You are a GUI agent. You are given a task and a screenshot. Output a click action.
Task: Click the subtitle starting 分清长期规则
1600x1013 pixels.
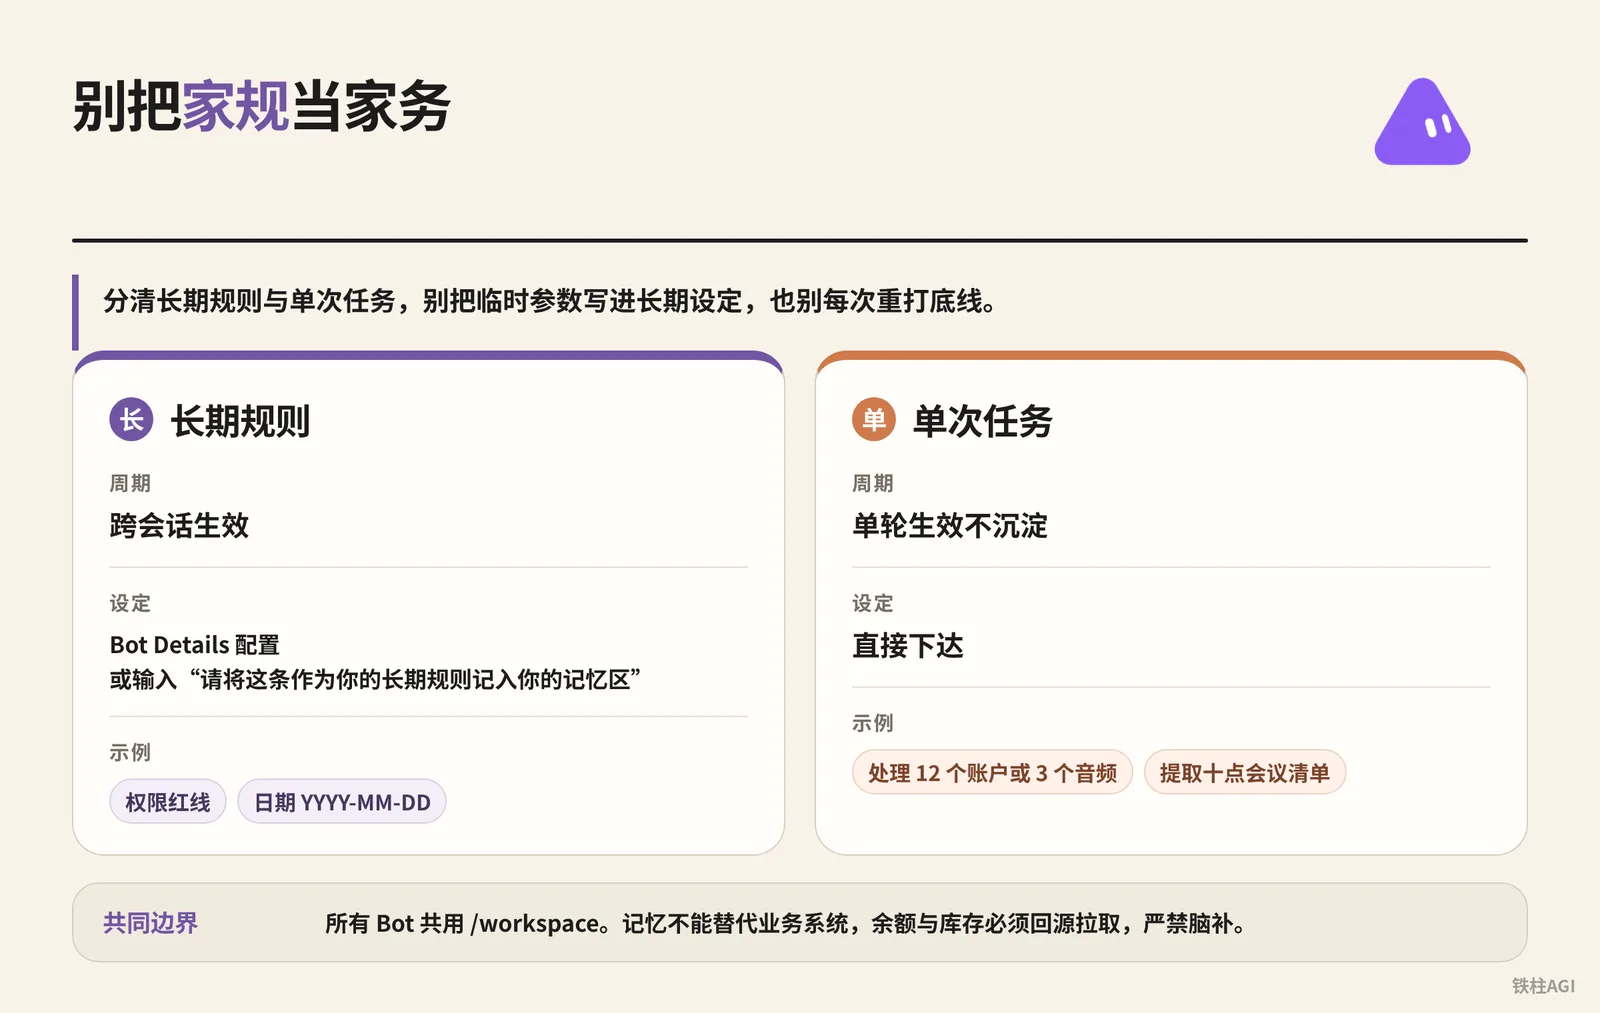pos(549,301)
